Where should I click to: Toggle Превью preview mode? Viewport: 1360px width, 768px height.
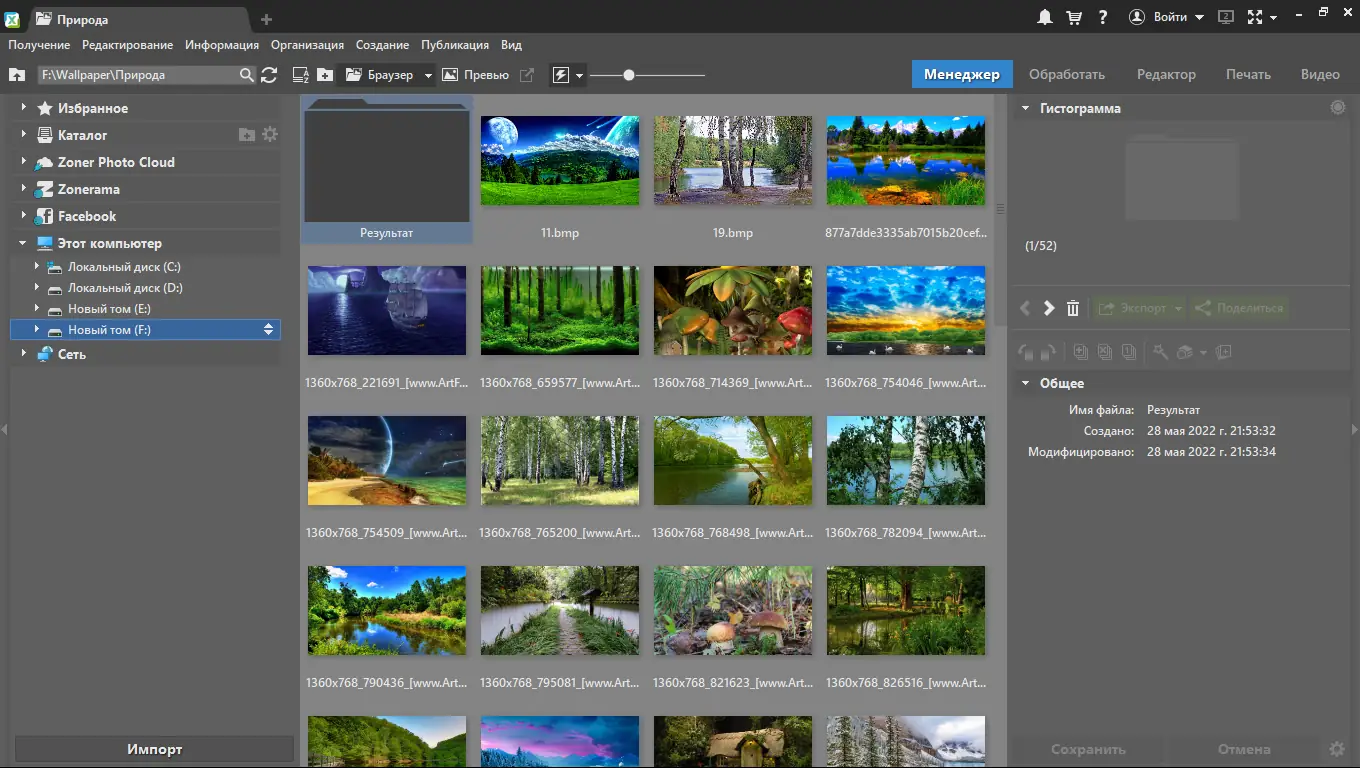click(x=476, y=75)
